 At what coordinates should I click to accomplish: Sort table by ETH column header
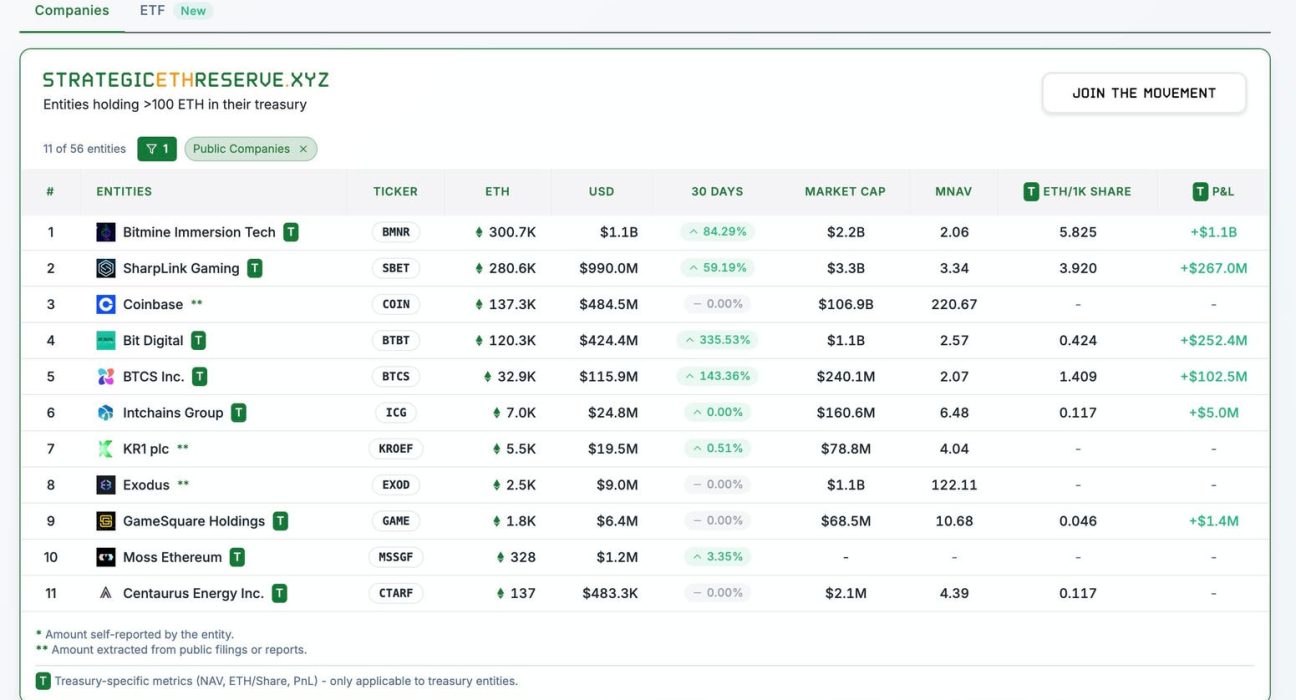pos(497,191)
